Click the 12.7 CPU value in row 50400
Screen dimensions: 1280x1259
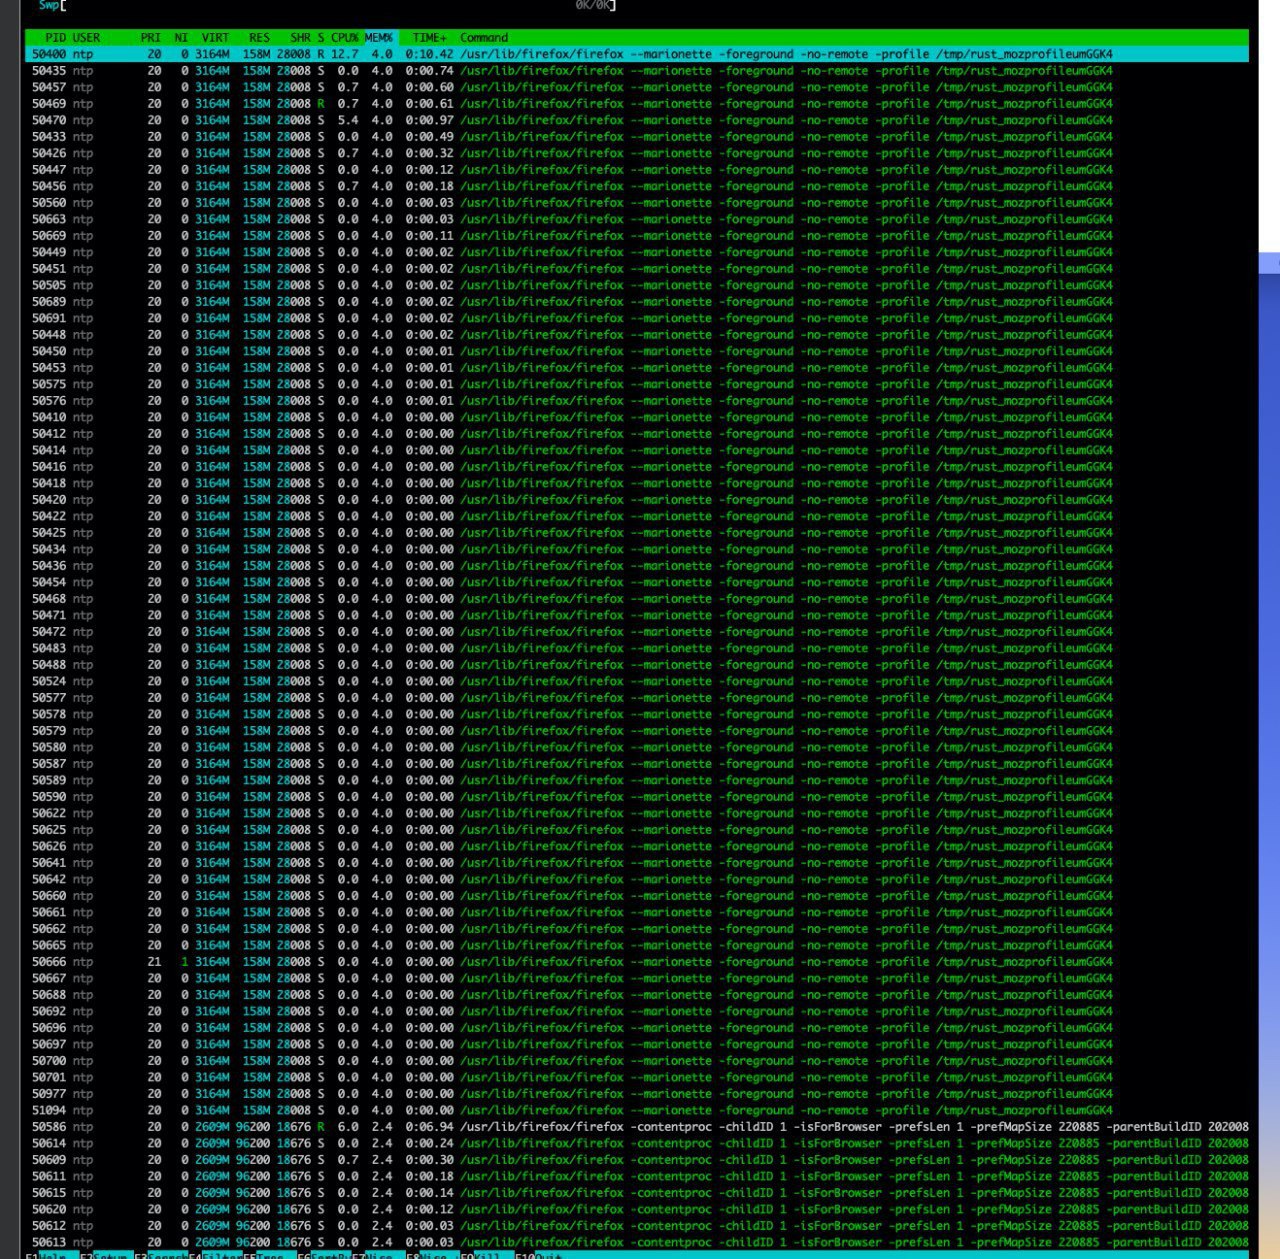pos(344,54)
